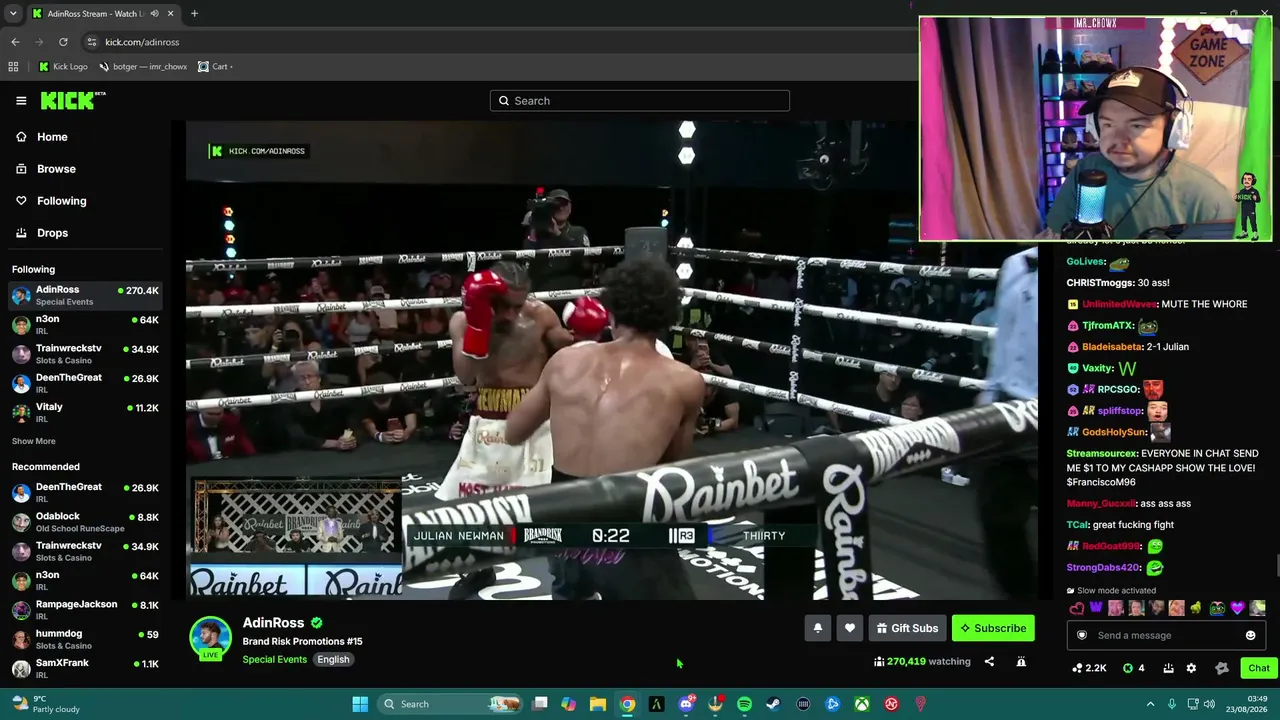
Task: Close the AdinRoss Stream tab
Action: pyautogui.click(x=171, y=14)
